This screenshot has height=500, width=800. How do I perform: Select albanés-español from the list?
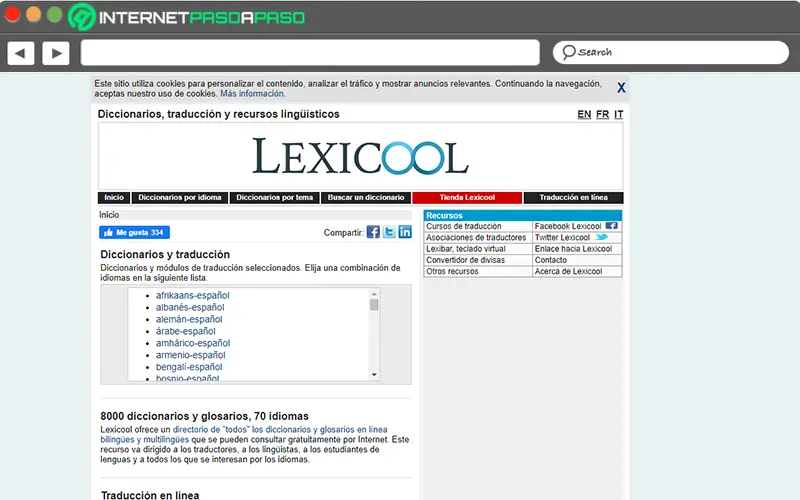(190, 307)
